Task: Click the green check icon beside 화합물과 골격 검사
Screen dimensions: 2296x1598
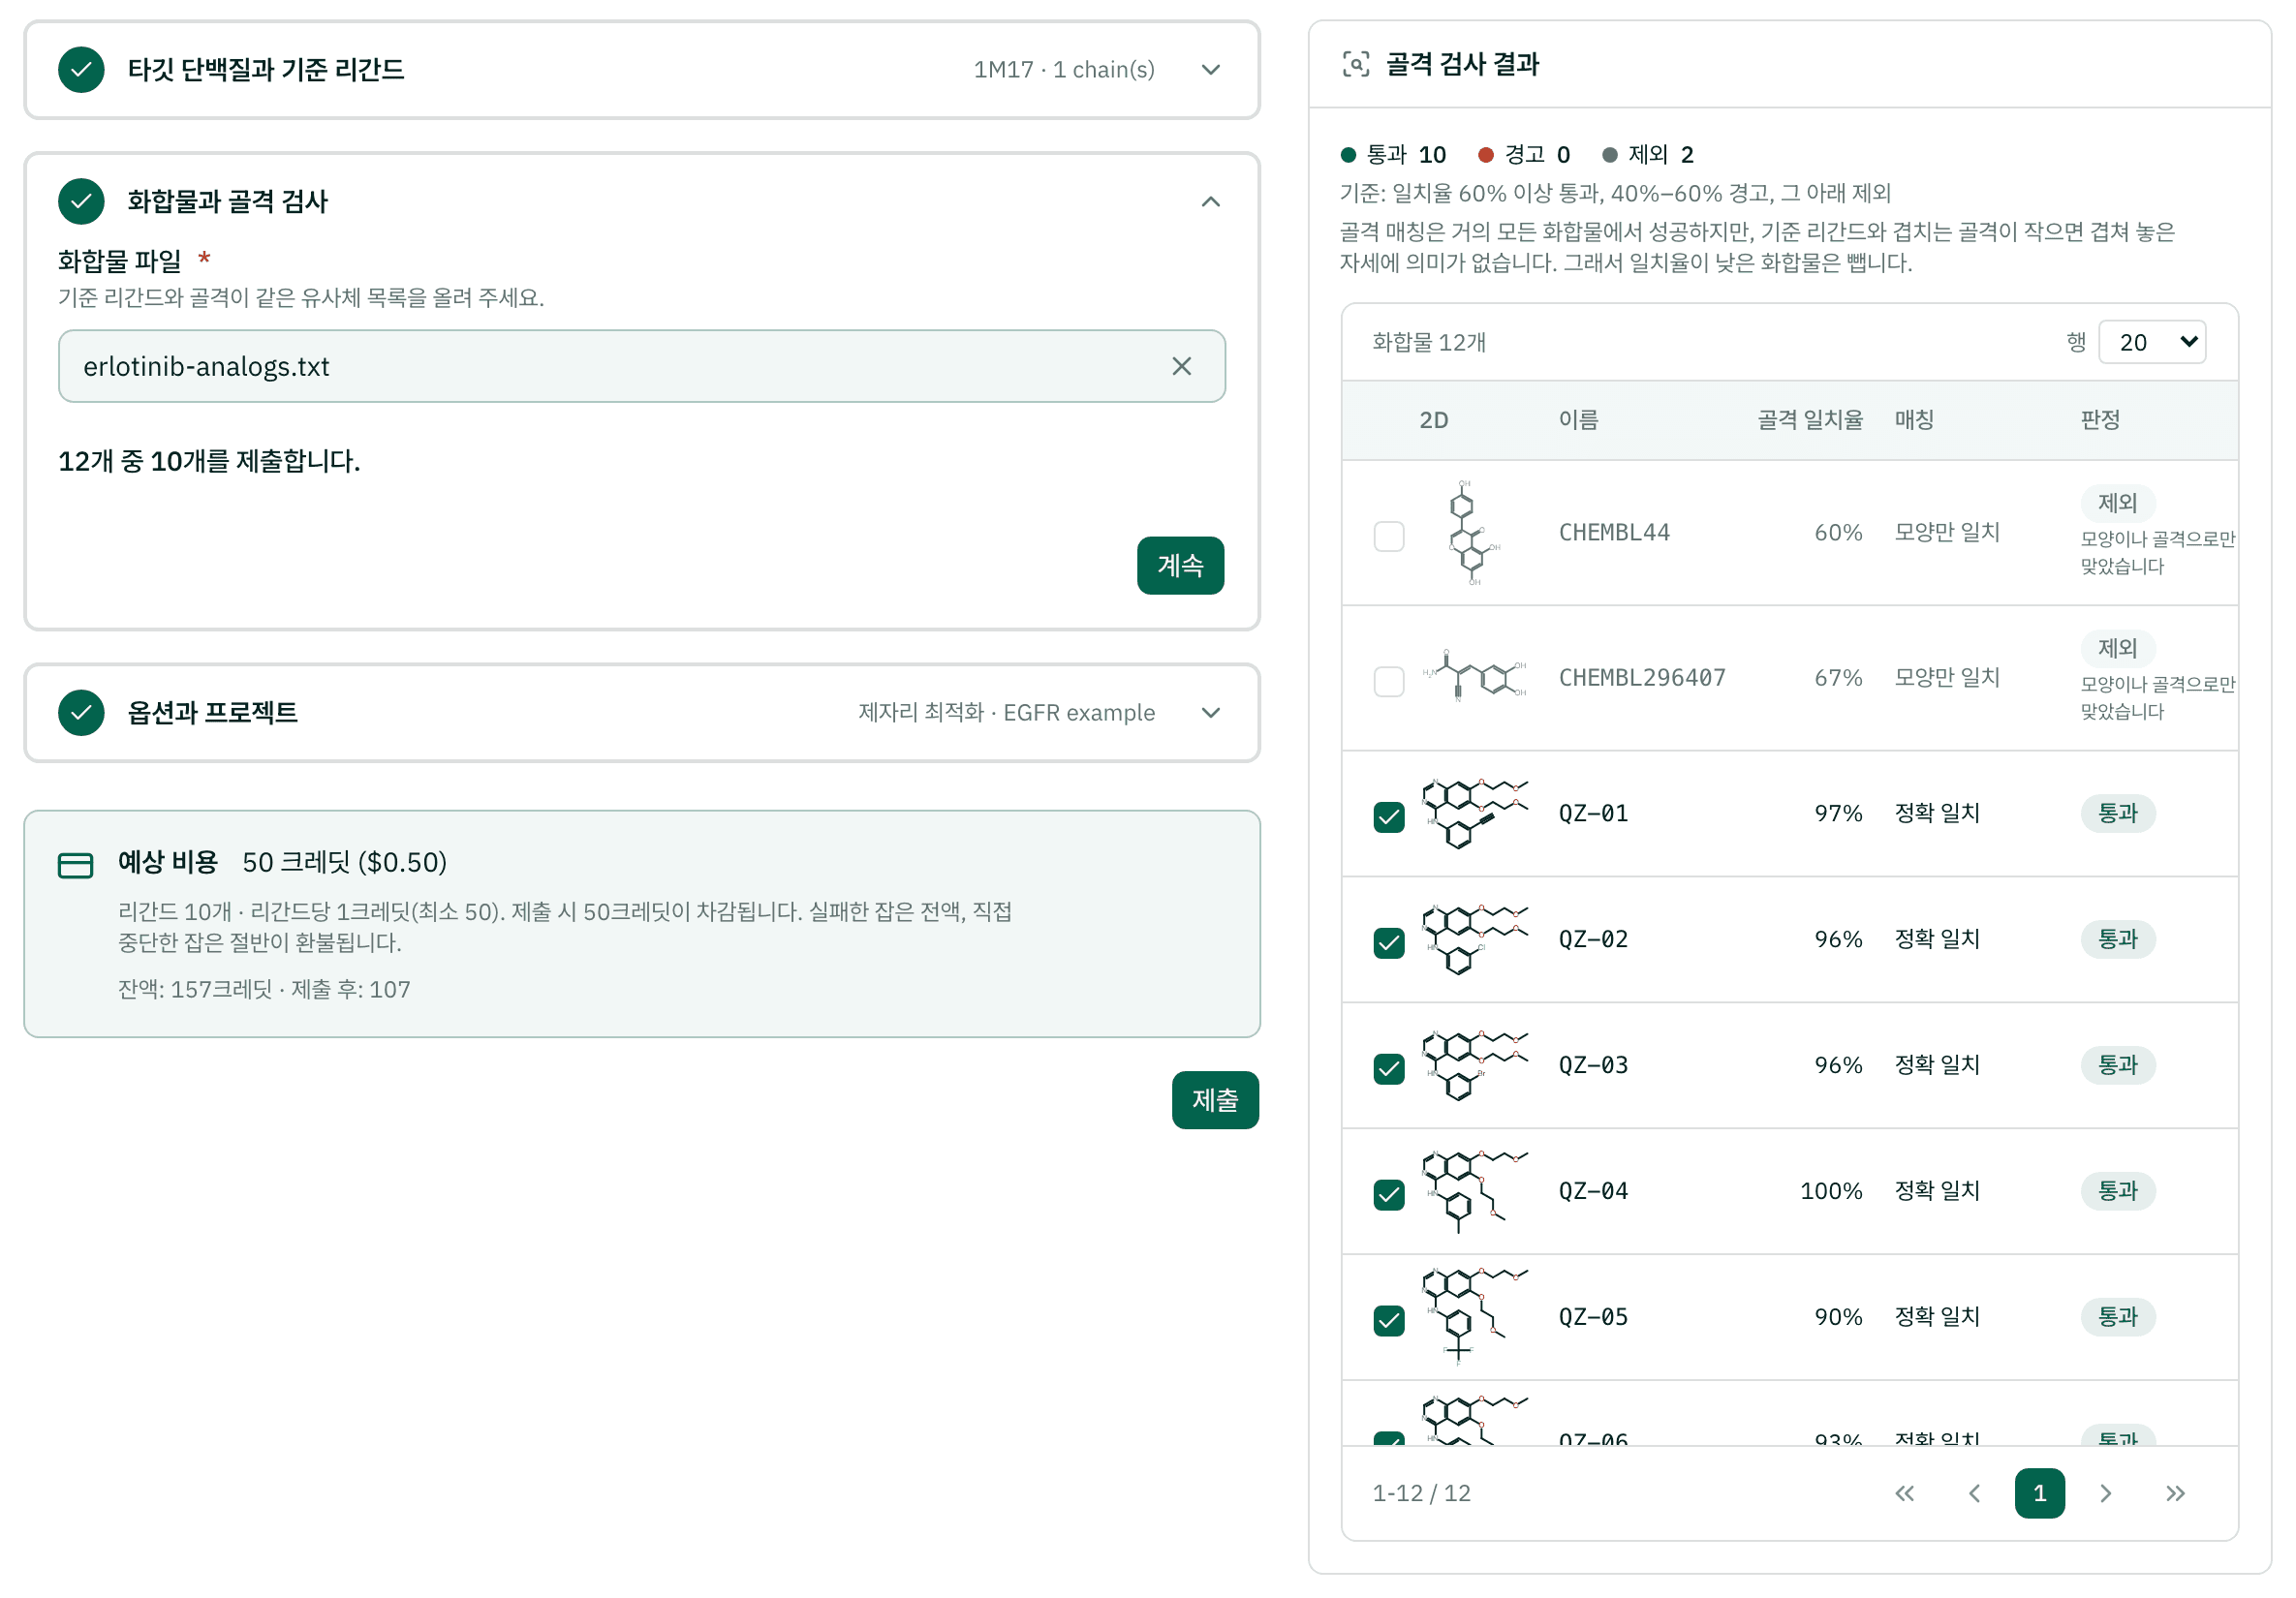Action: pyautogui.click(x=81, y=201)
